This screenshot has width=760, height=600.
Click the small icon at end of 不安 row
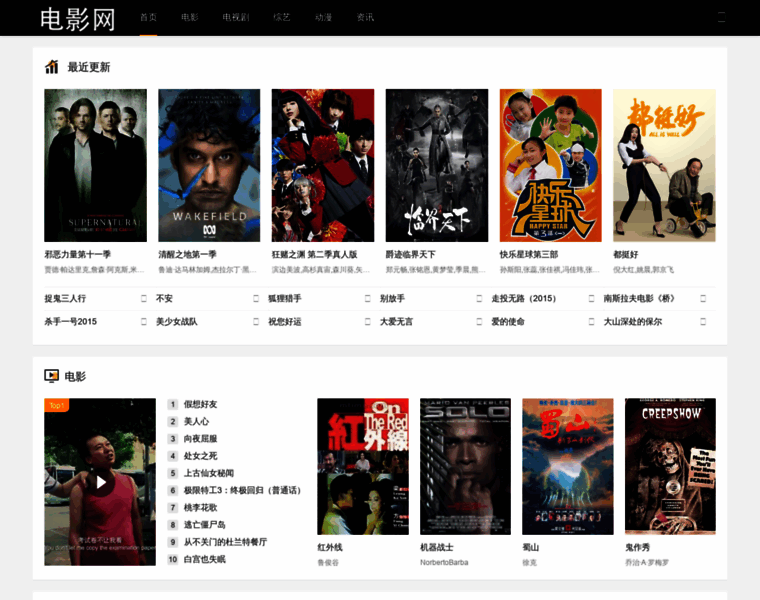[256, 299]
